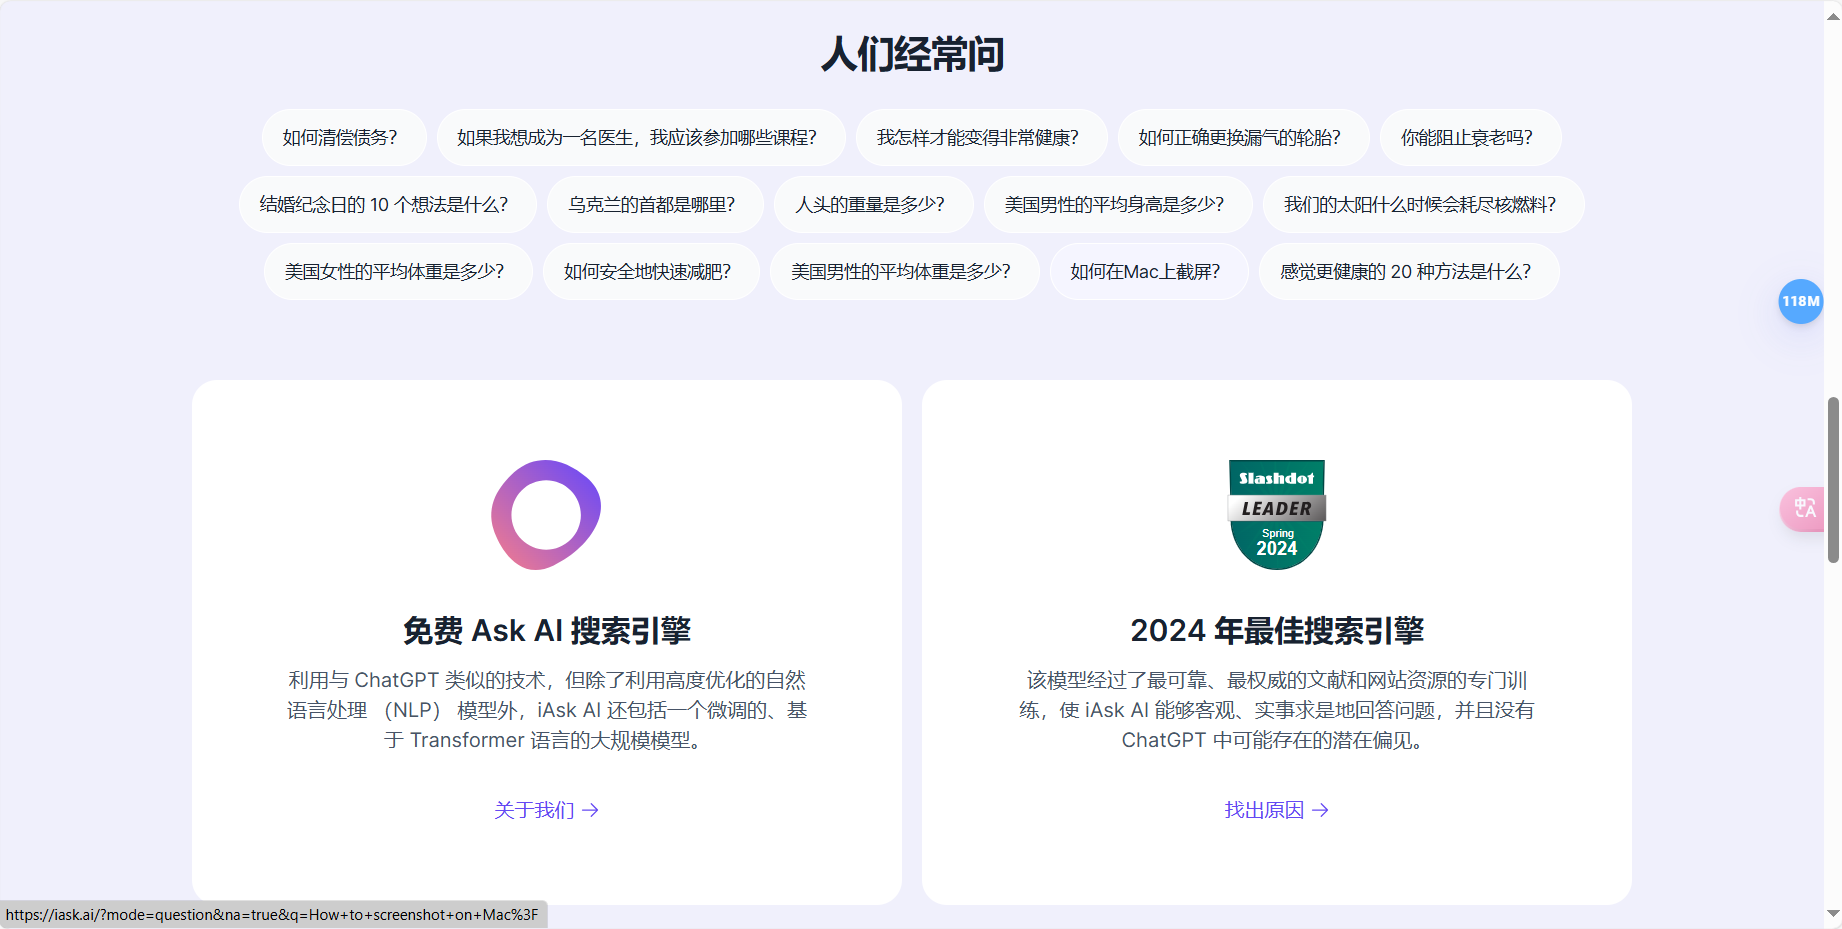Click the arrow beside 找出原因
This screenshot has height=929, width=1842.
pos(1322,810)
